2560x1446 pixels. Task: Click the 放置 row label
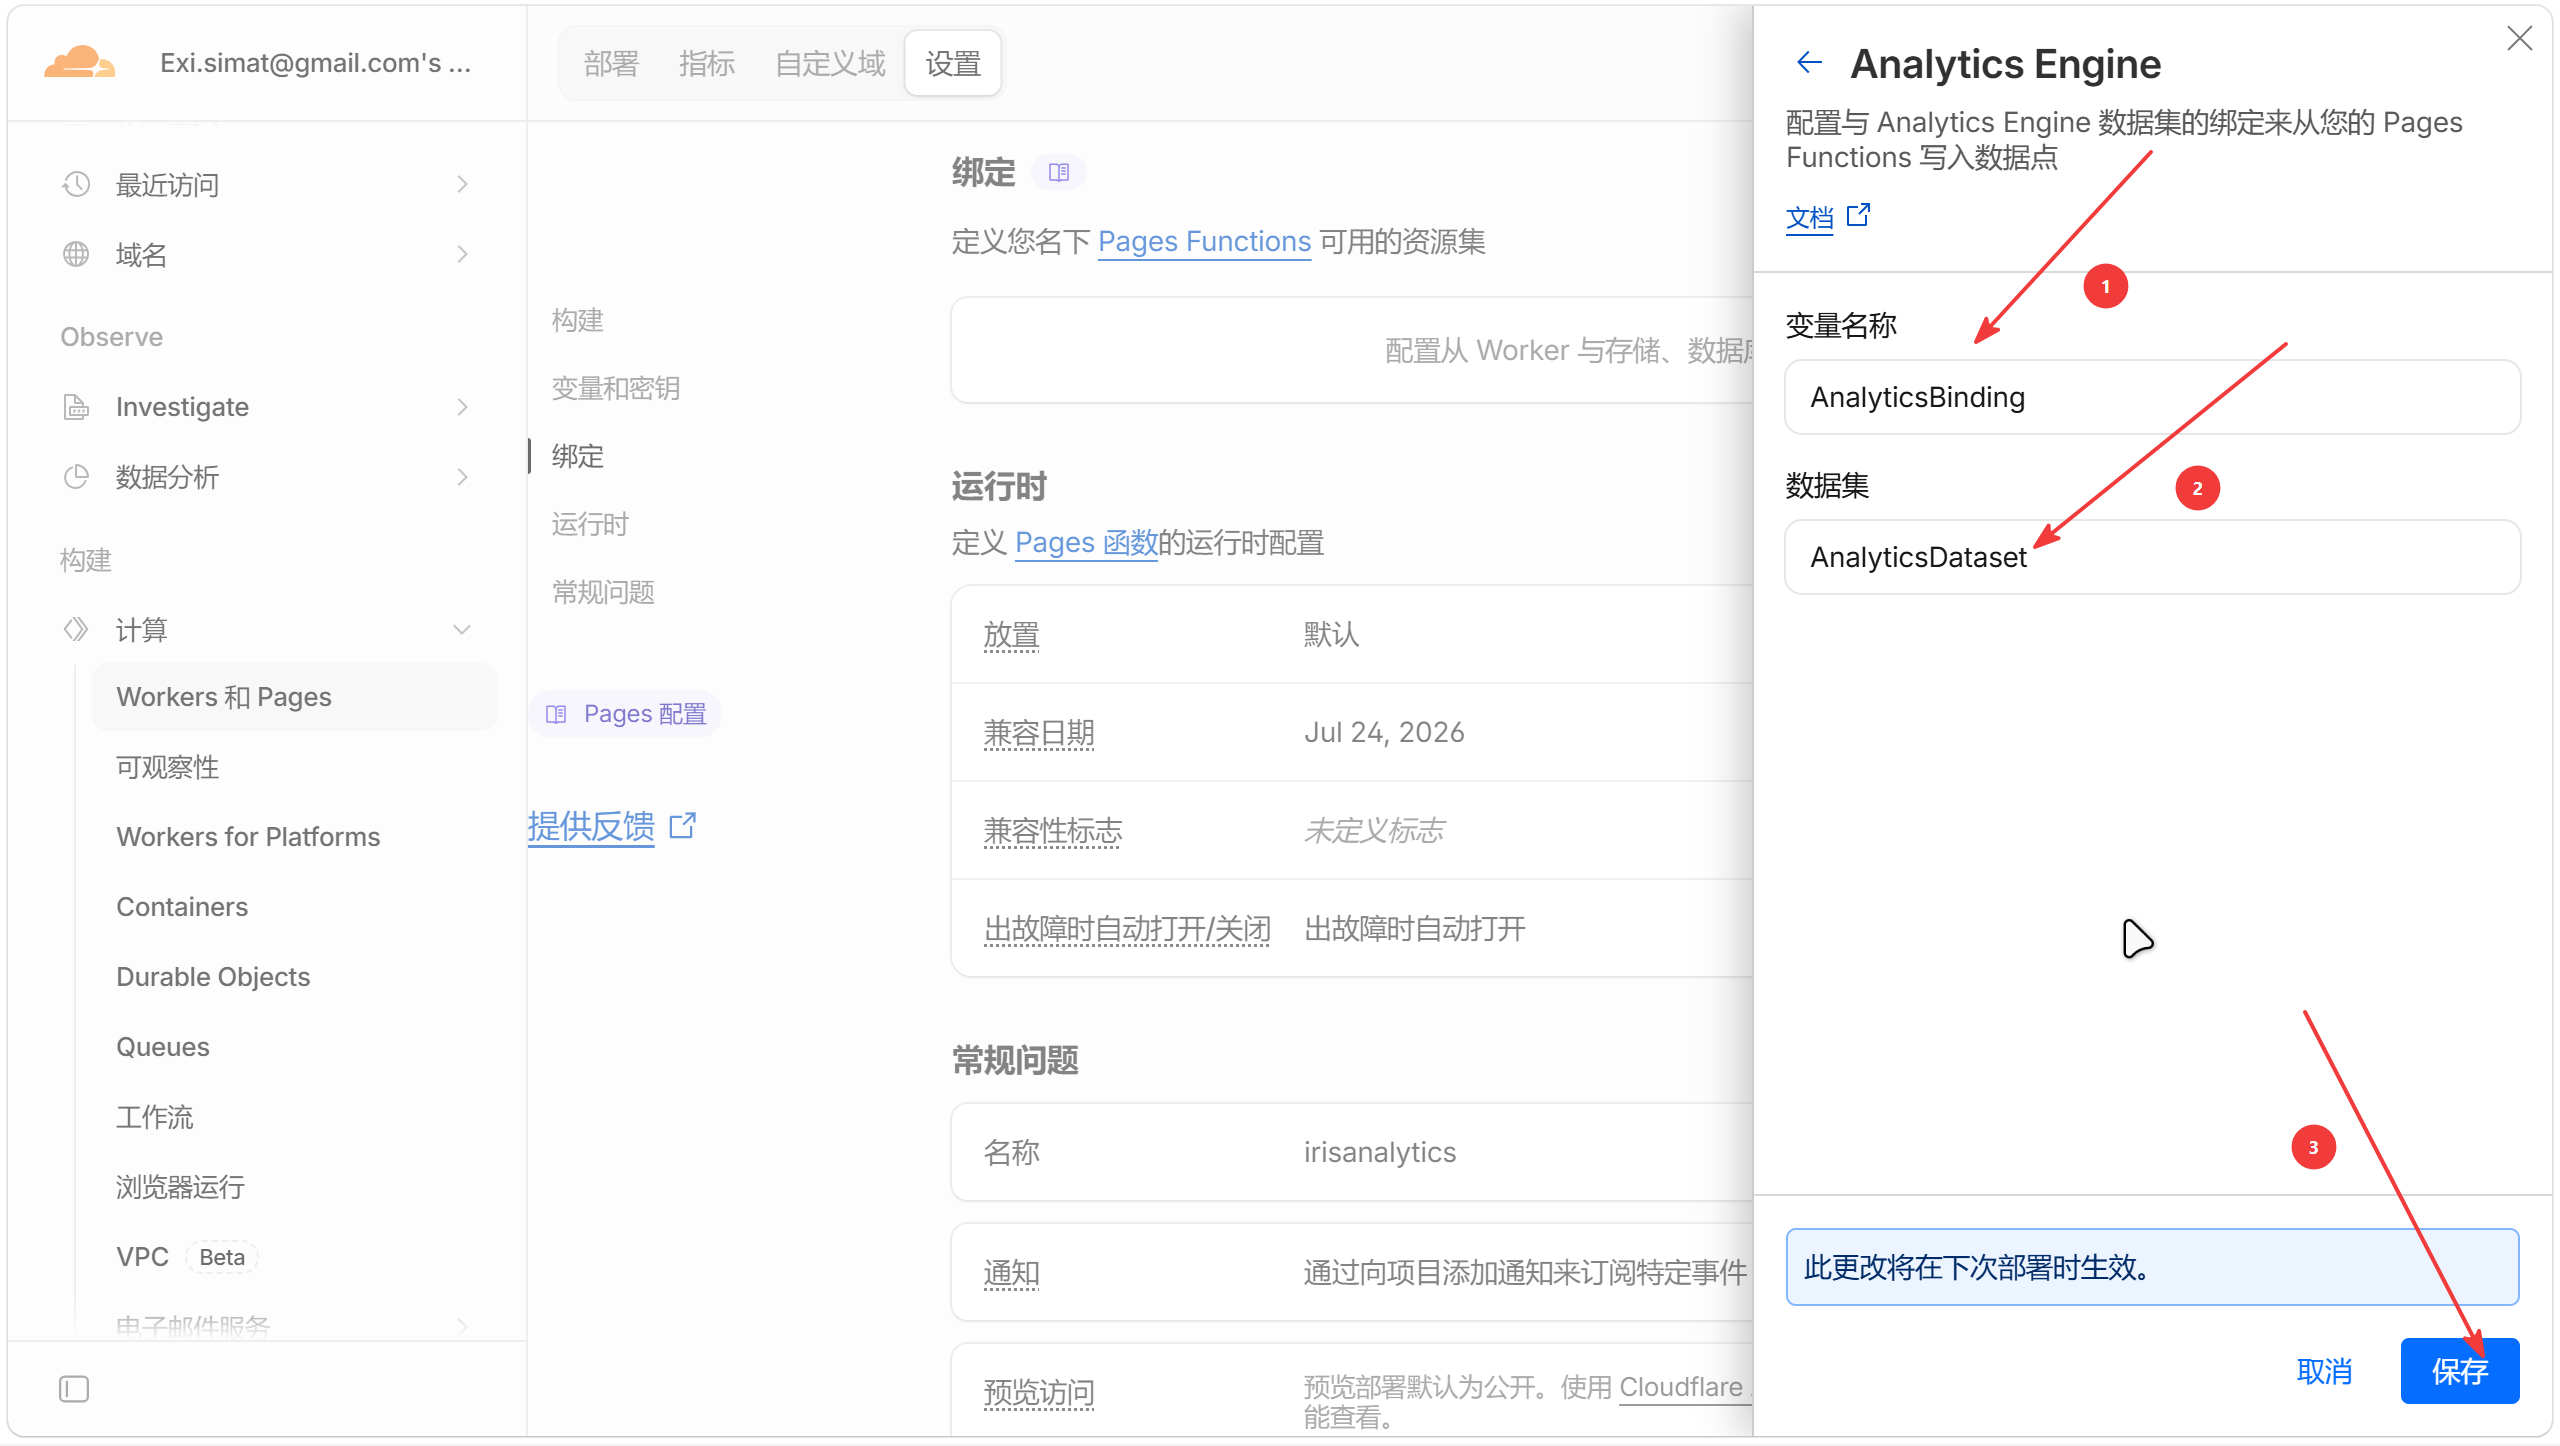pyautogui.click(x=1011, y=634)
